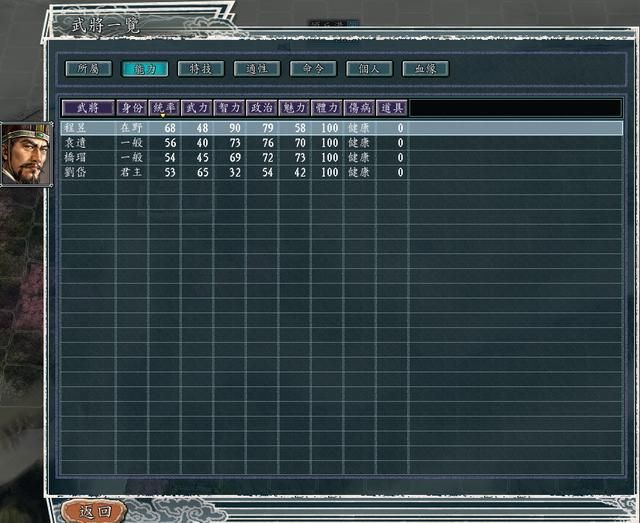This screenshot has width=640, height=523.
Task: Switch to the 適性 tab
Action: point(257,69)
